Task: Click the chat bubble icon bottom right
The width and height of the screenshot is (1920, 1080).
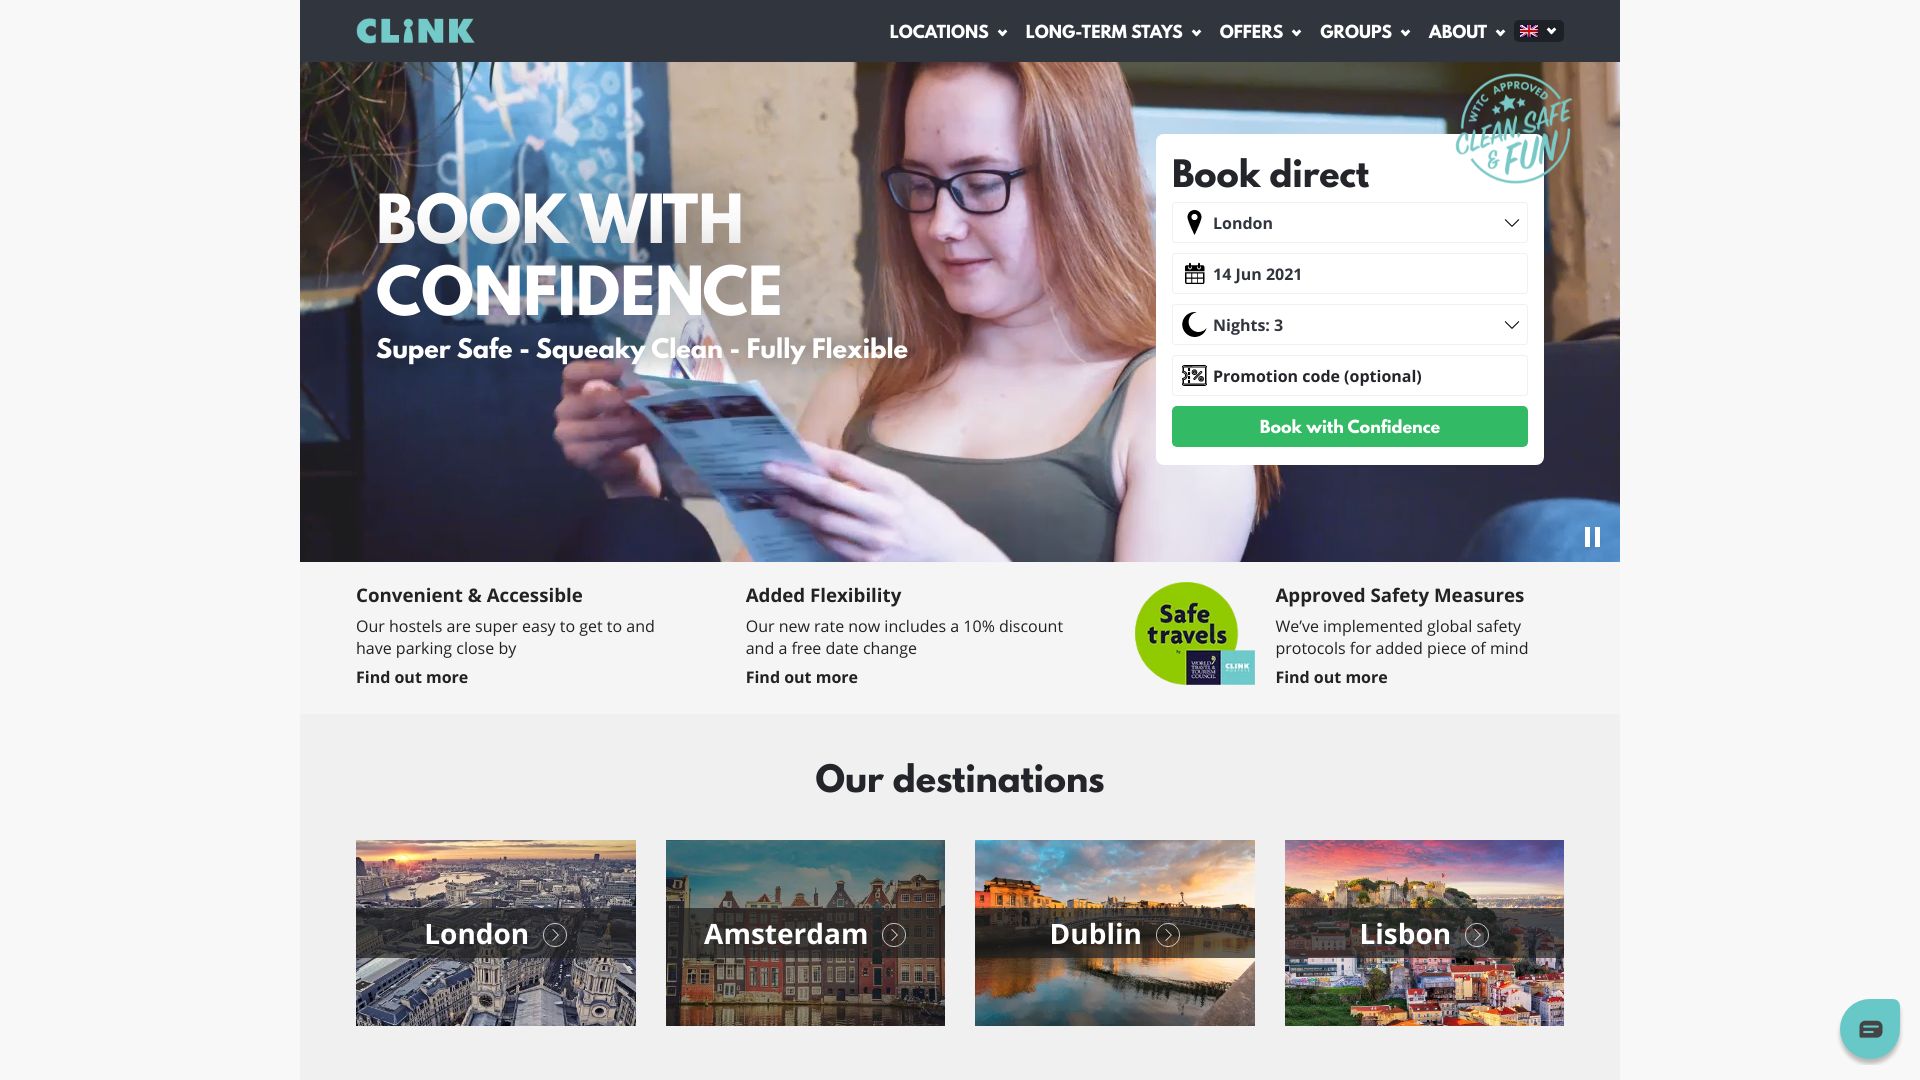Action: pos(1870,1027)
